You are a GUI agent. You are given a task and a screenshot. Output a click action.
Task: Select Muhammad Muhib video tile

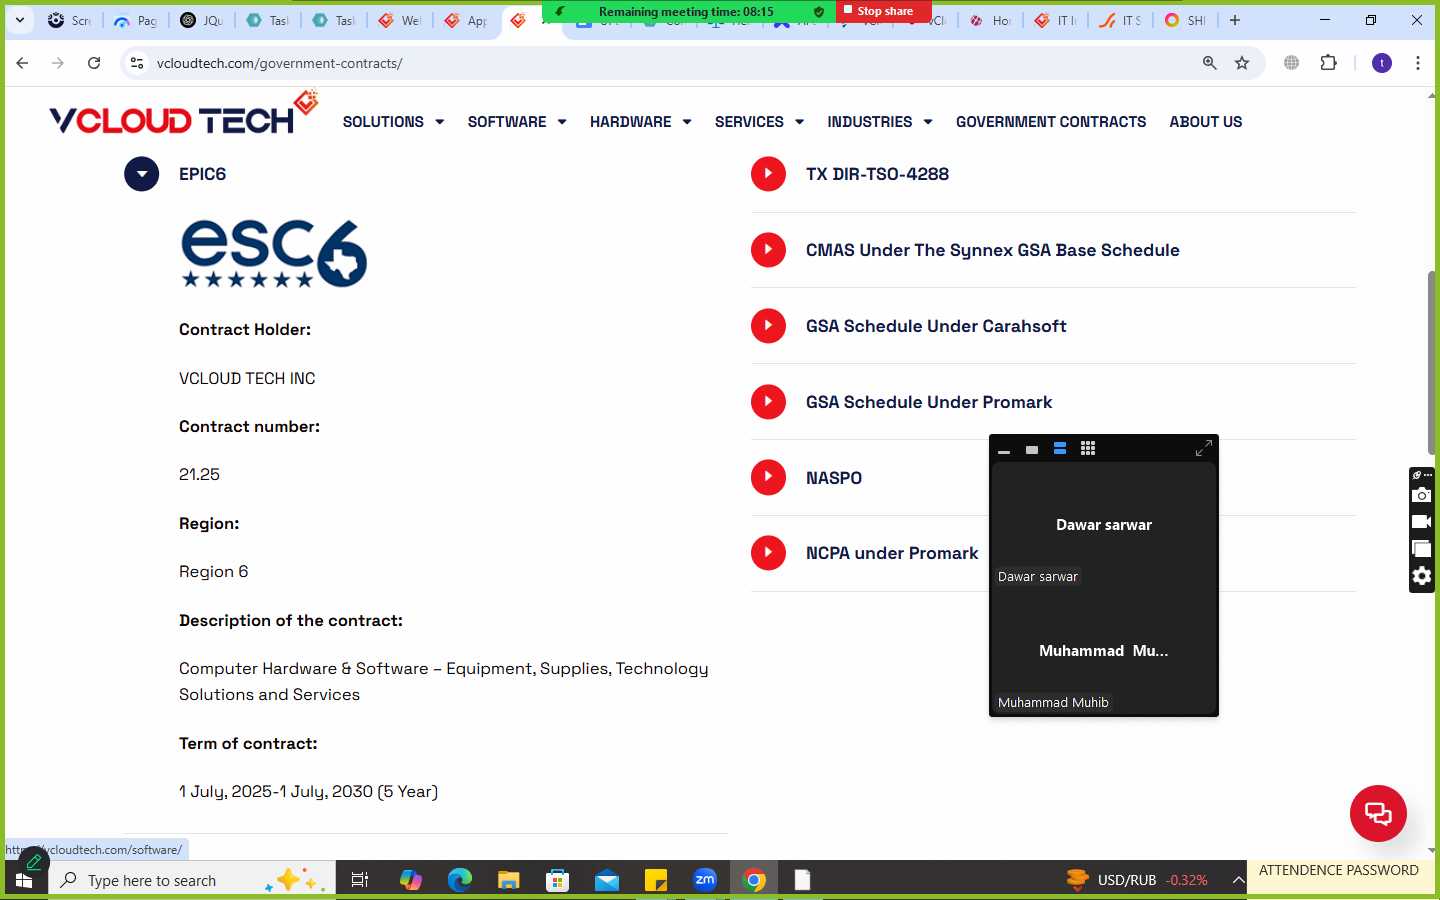point(1104,651)
